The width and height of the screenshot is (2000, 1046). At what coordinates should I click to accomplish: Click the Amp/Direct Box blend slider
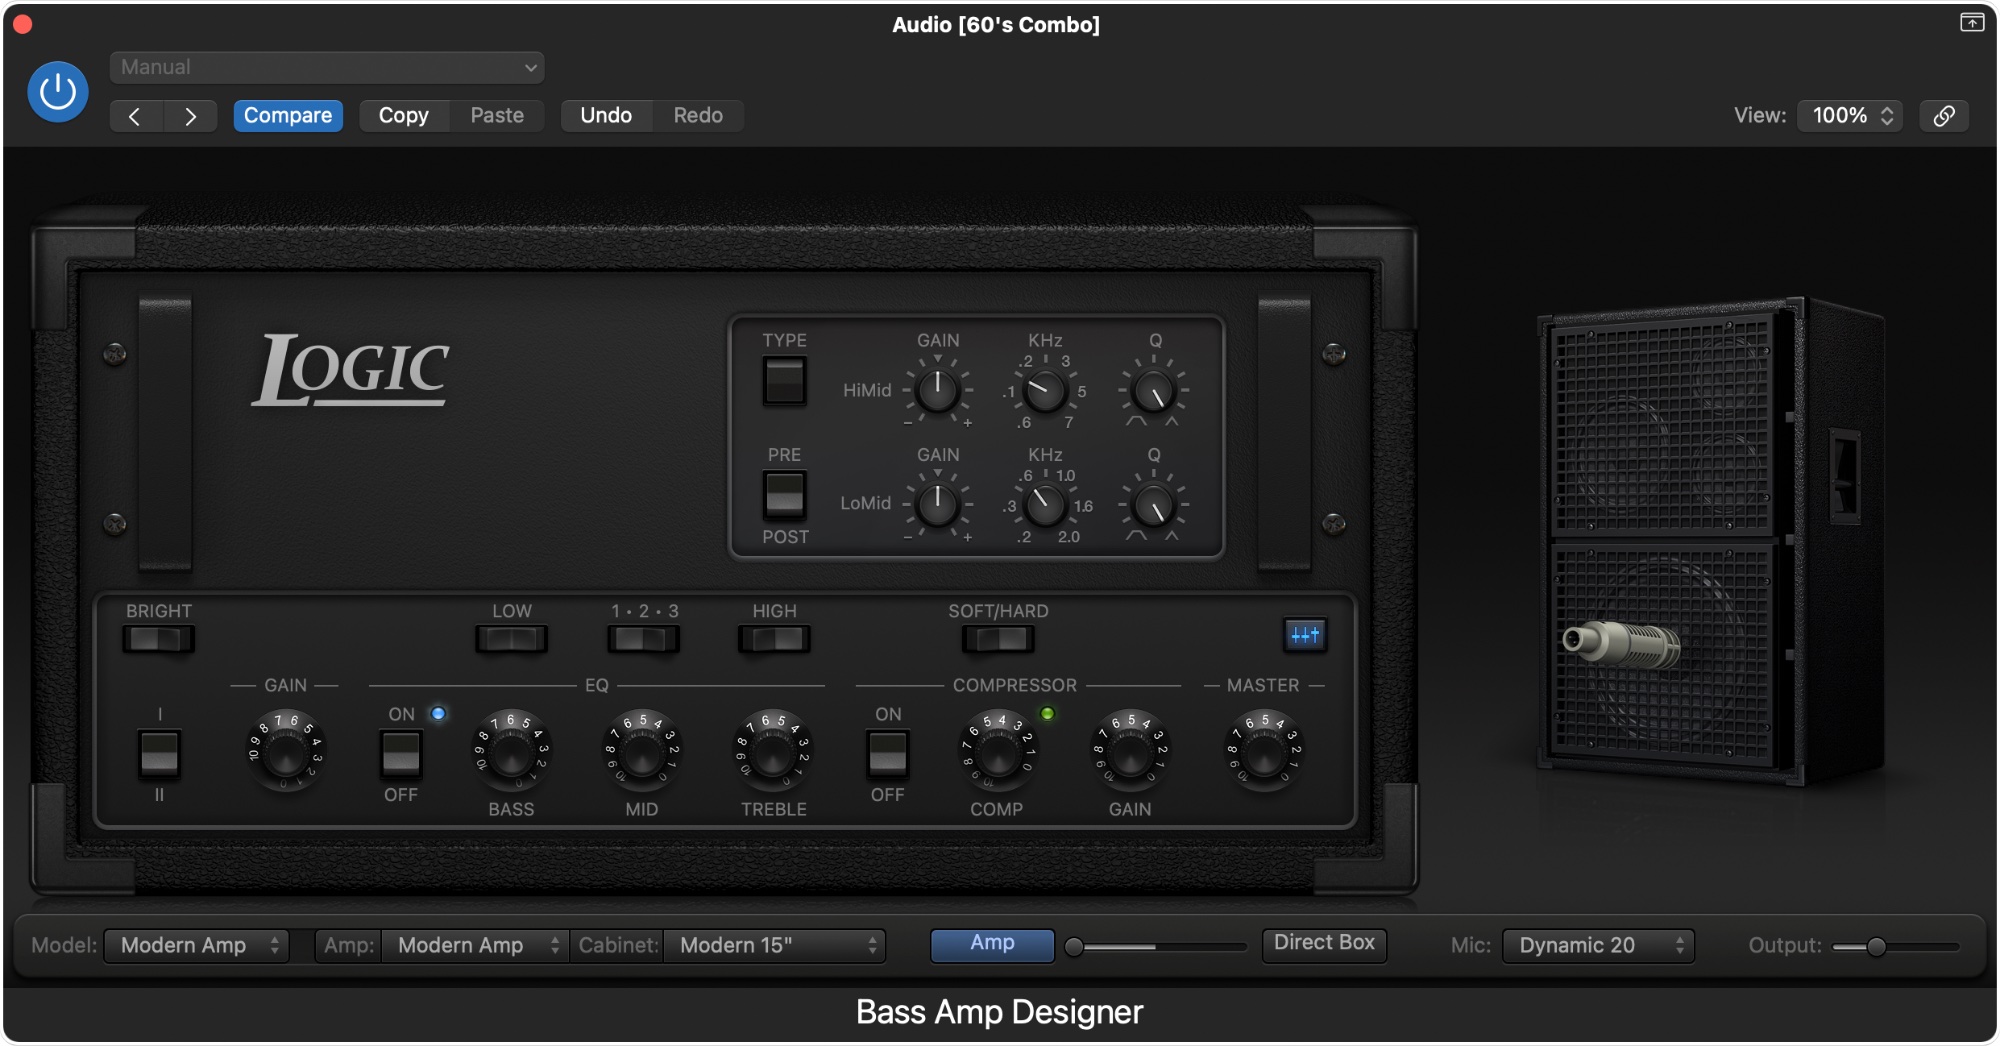(x=1158, y=946)
